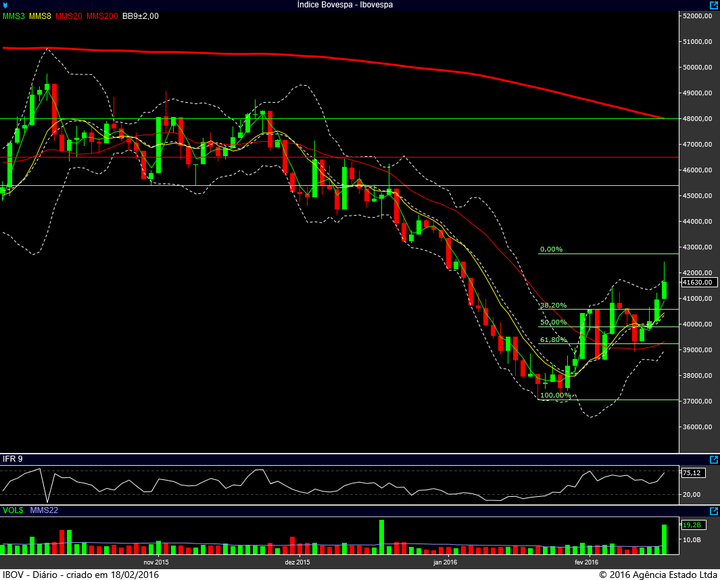Click the nov 2015 date axis label
Screen dimensions: 720x580
point(156,562)
